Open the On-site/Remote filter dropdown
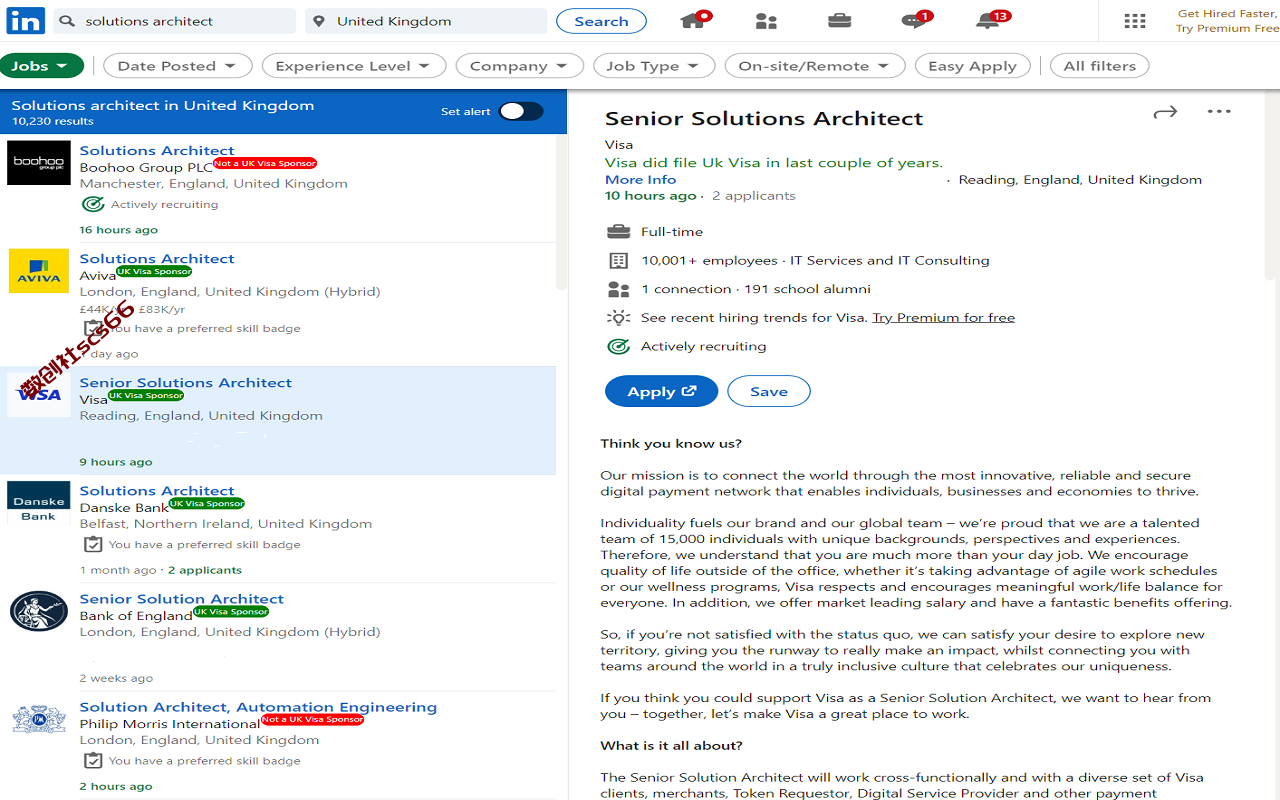1280x800 pixels. (815, 66)
